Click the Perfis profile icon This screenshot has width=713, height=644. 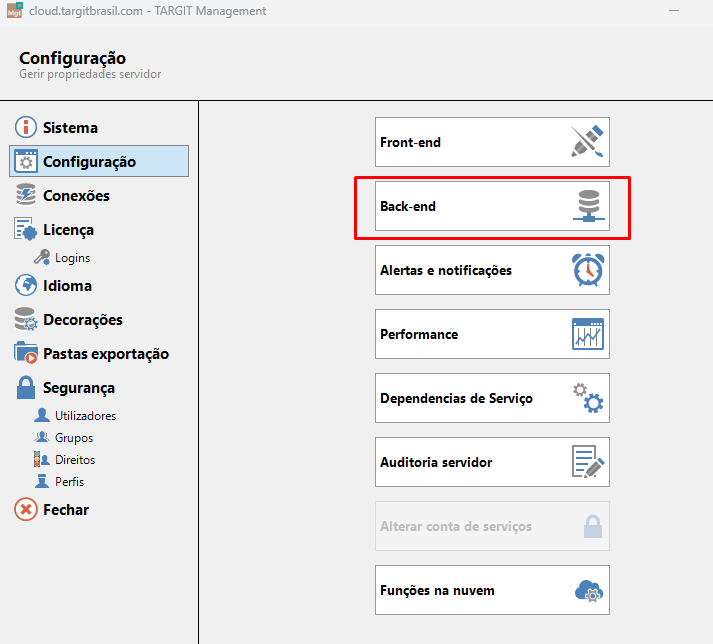point(42,481)
